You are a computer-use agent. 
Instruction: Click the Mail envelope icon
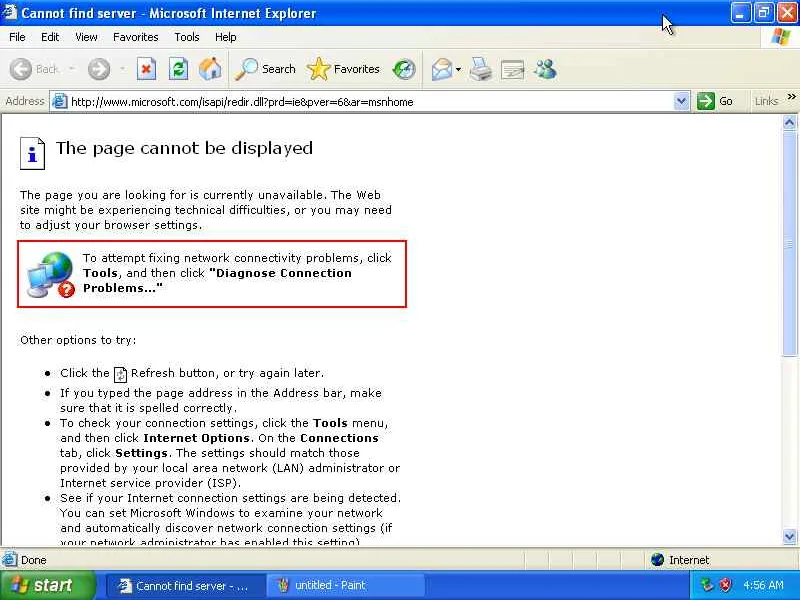[442, 69]
